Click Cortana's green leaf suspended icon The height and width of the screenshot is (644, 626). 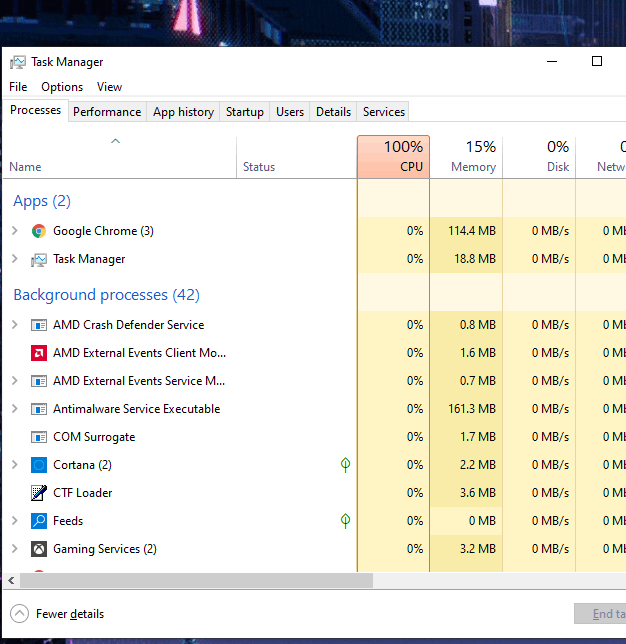(x=345, y=465)
